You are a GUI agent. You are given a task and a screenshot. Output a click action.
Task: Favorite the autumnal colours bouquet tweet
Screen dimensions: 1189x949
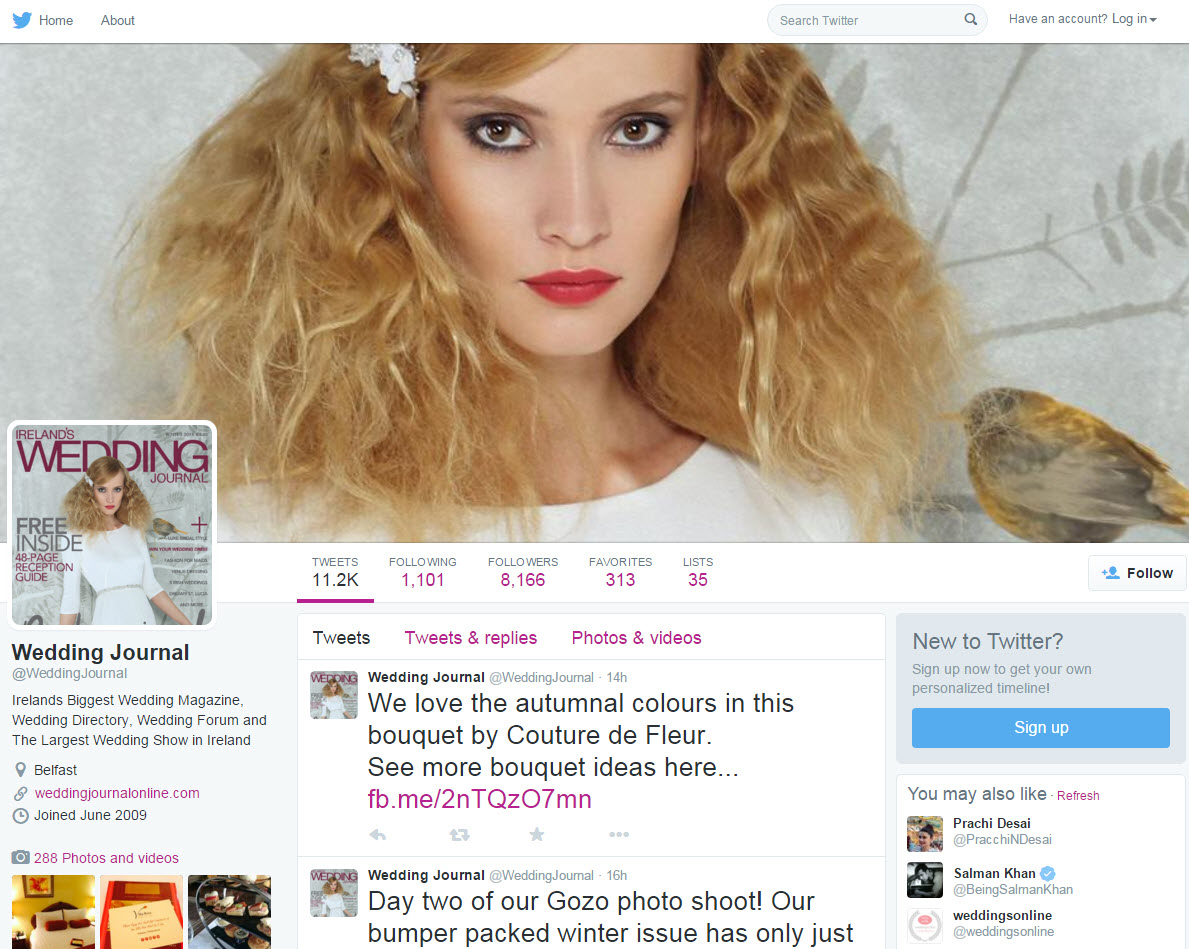537,834
